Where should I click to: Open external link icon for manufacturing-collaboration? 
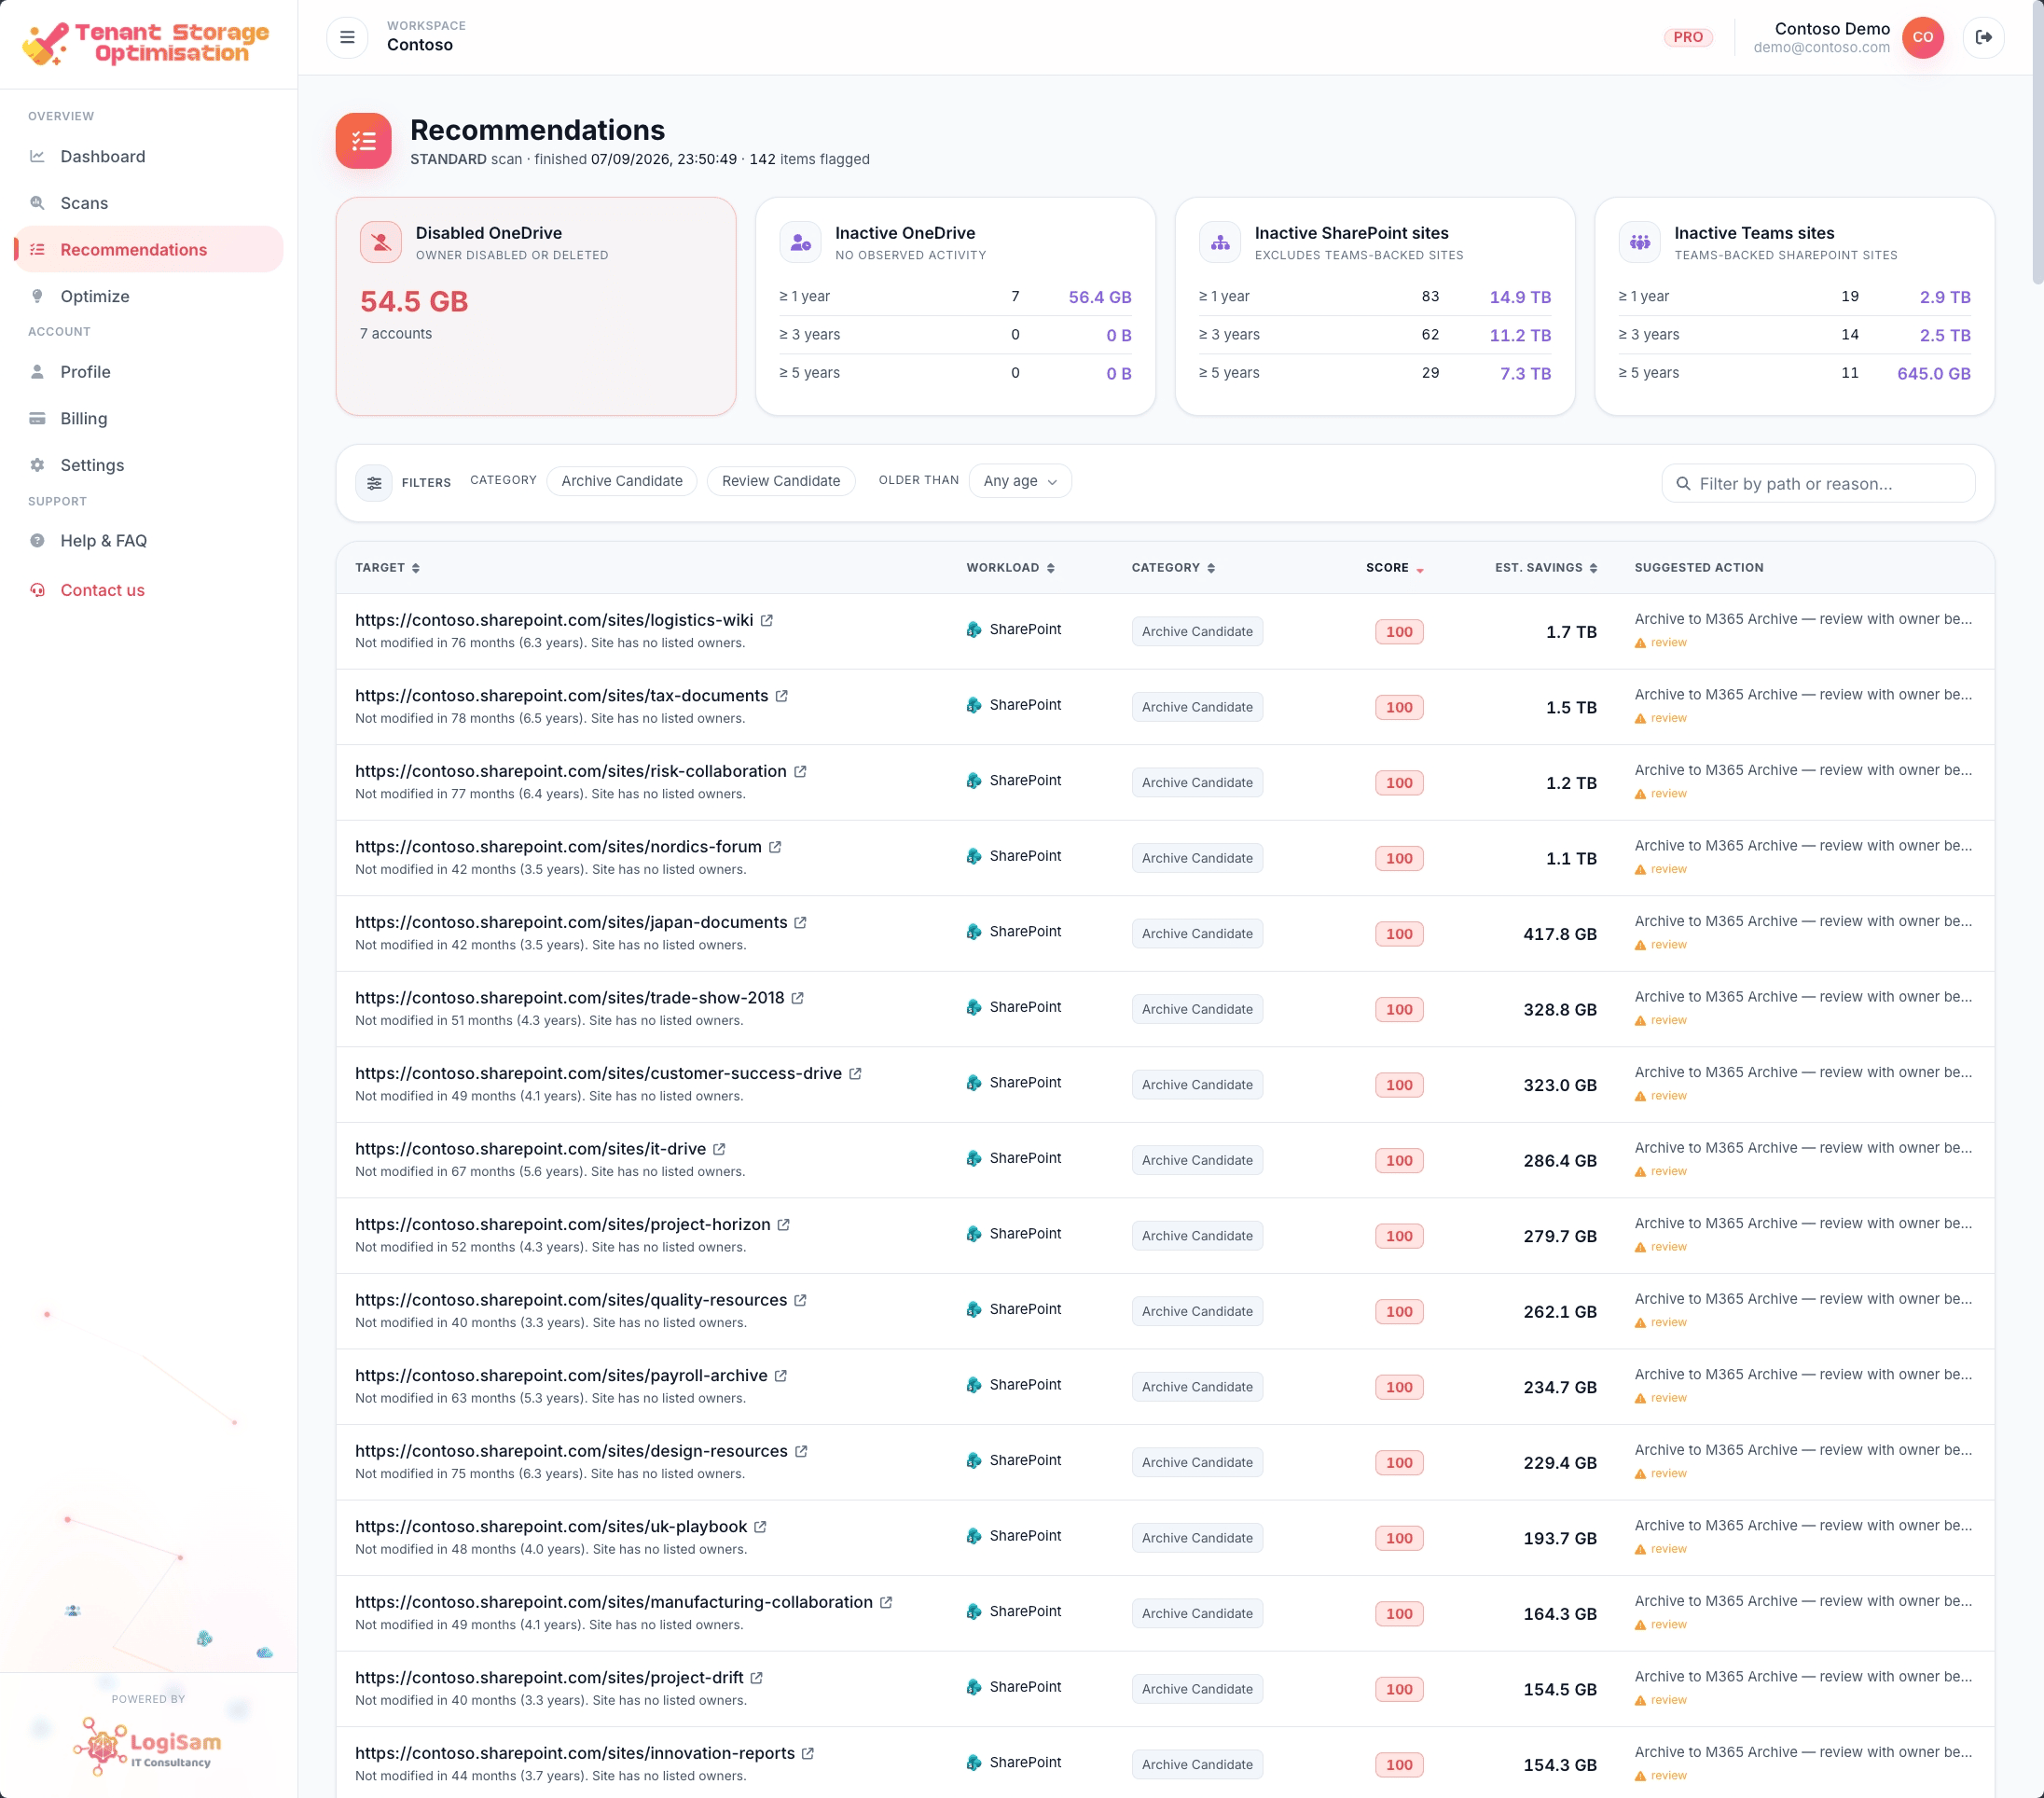886,1602
